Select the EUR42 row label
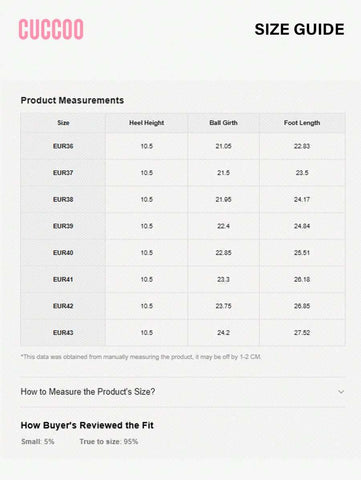 (x=63, y=306)
